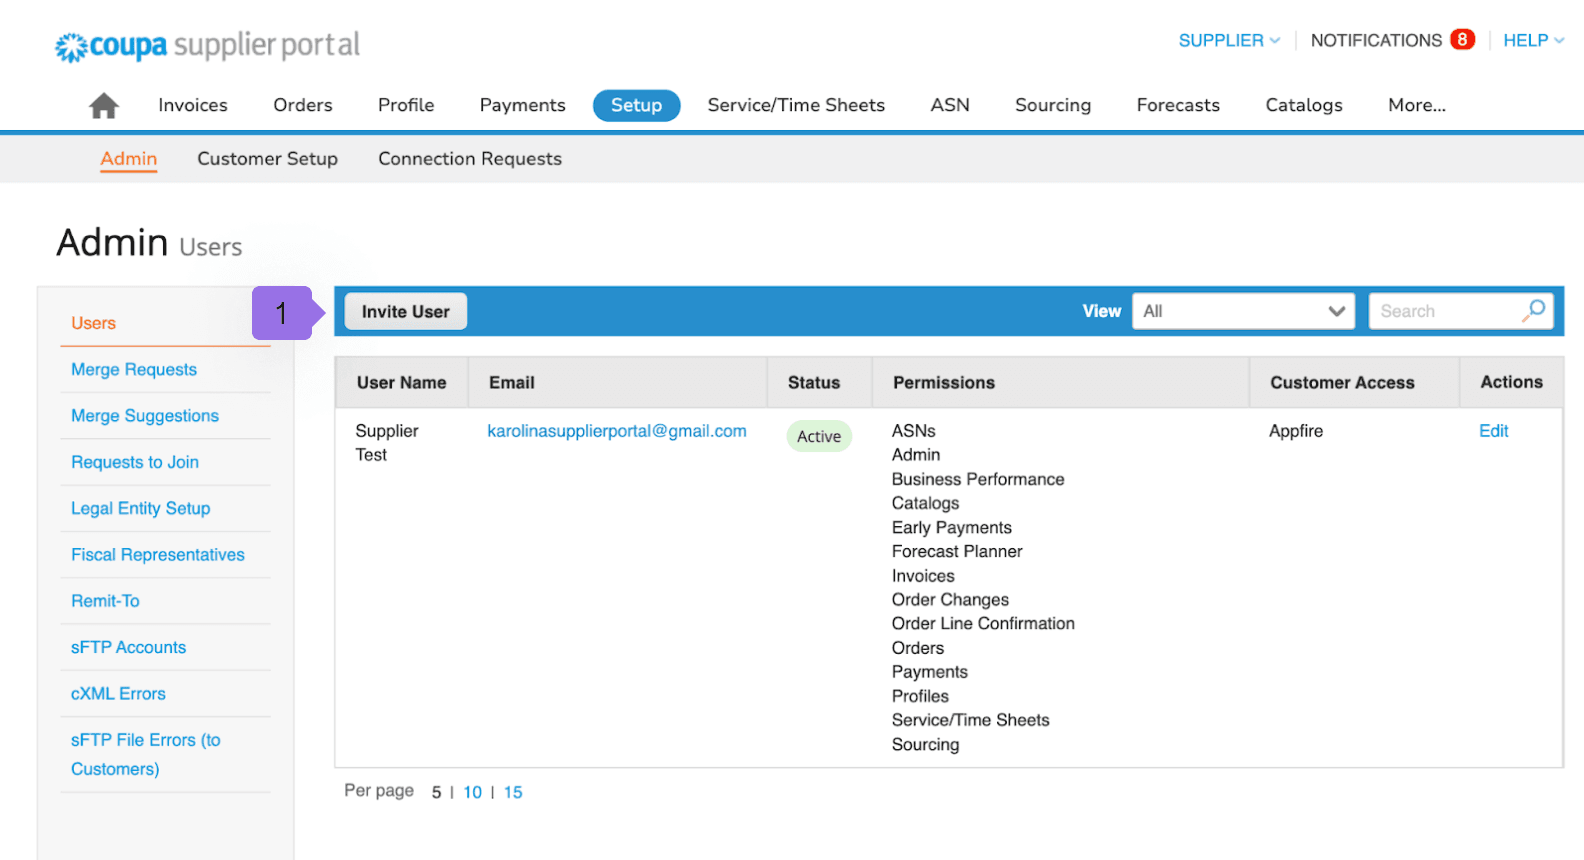The width and height of the screenshot is (1584, 860).
Task: Open the Sourcing navigation tab
Action: [x=1052, y=105]
